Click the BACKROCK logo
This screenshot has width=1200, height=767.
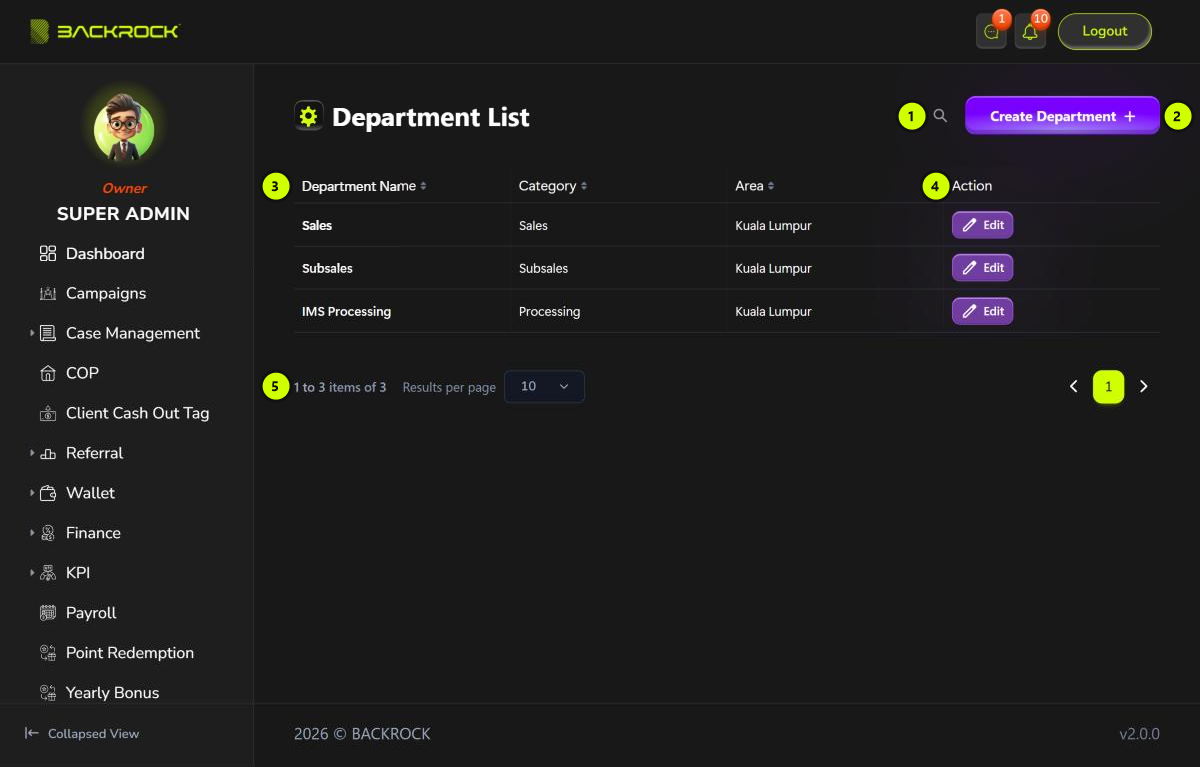[104, 32]
